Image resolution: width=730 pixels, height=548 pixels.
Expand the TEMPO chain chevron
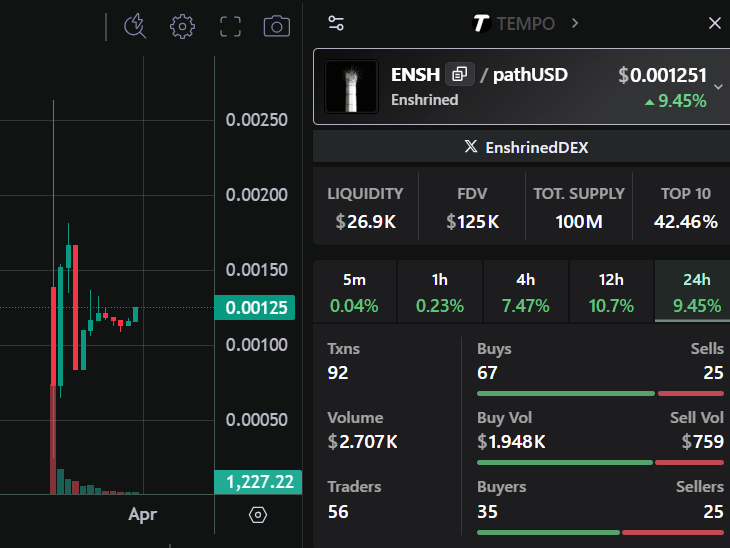coord(575,23)
